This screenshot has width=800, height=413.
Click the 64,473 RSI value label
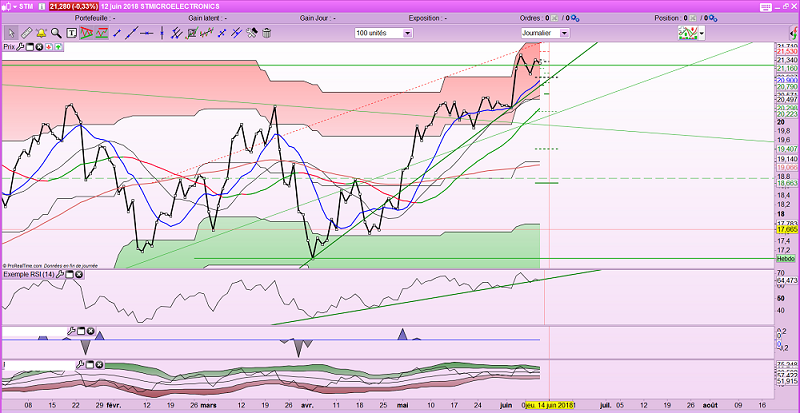pyautogui.click(x=787, y=281)
